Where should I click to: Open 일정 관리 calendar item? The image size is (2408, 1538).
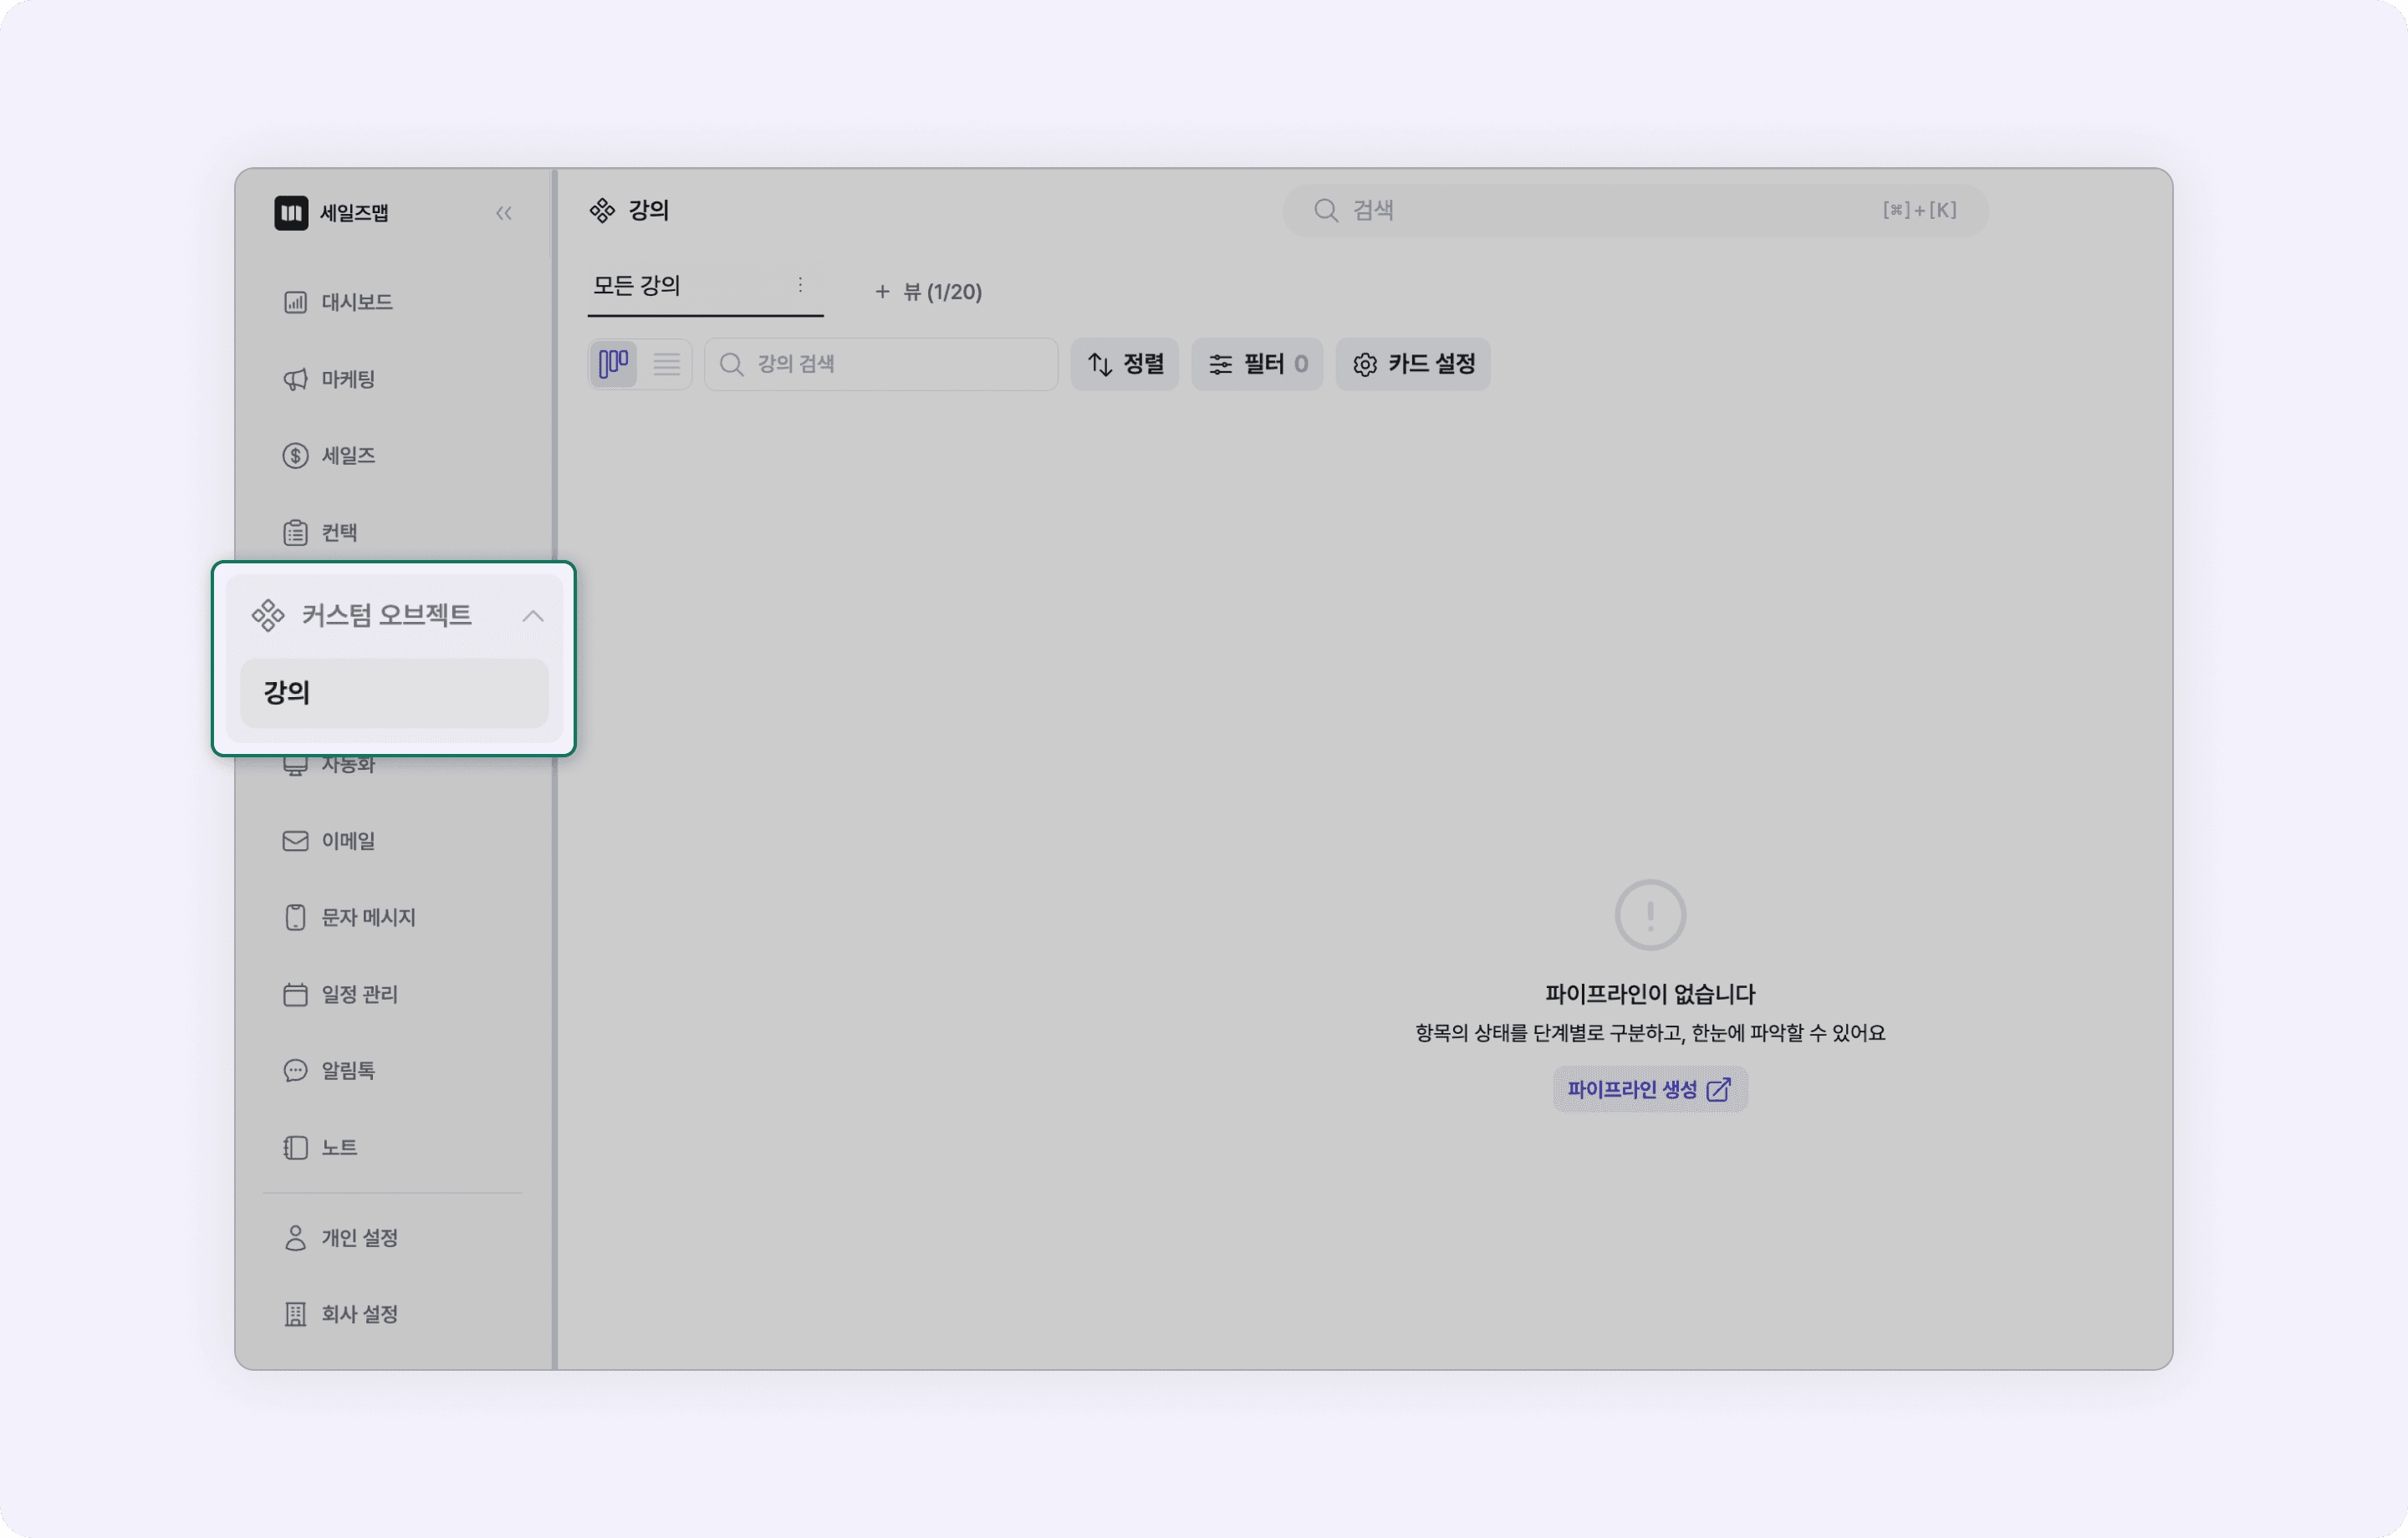[358, 994]
